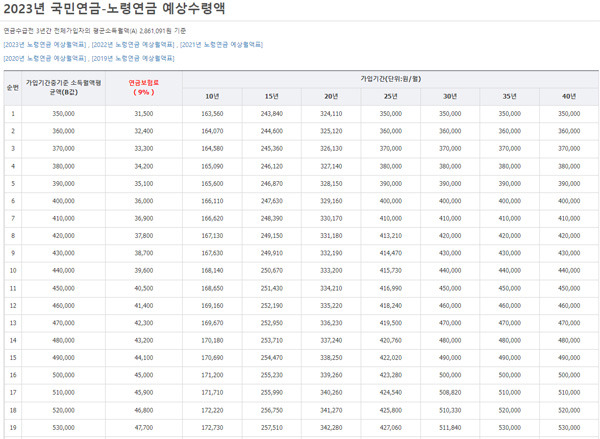Click the 15년 column header
This screenshot has height=439, width=600.
pyautogui.click(x=272, y=96)
